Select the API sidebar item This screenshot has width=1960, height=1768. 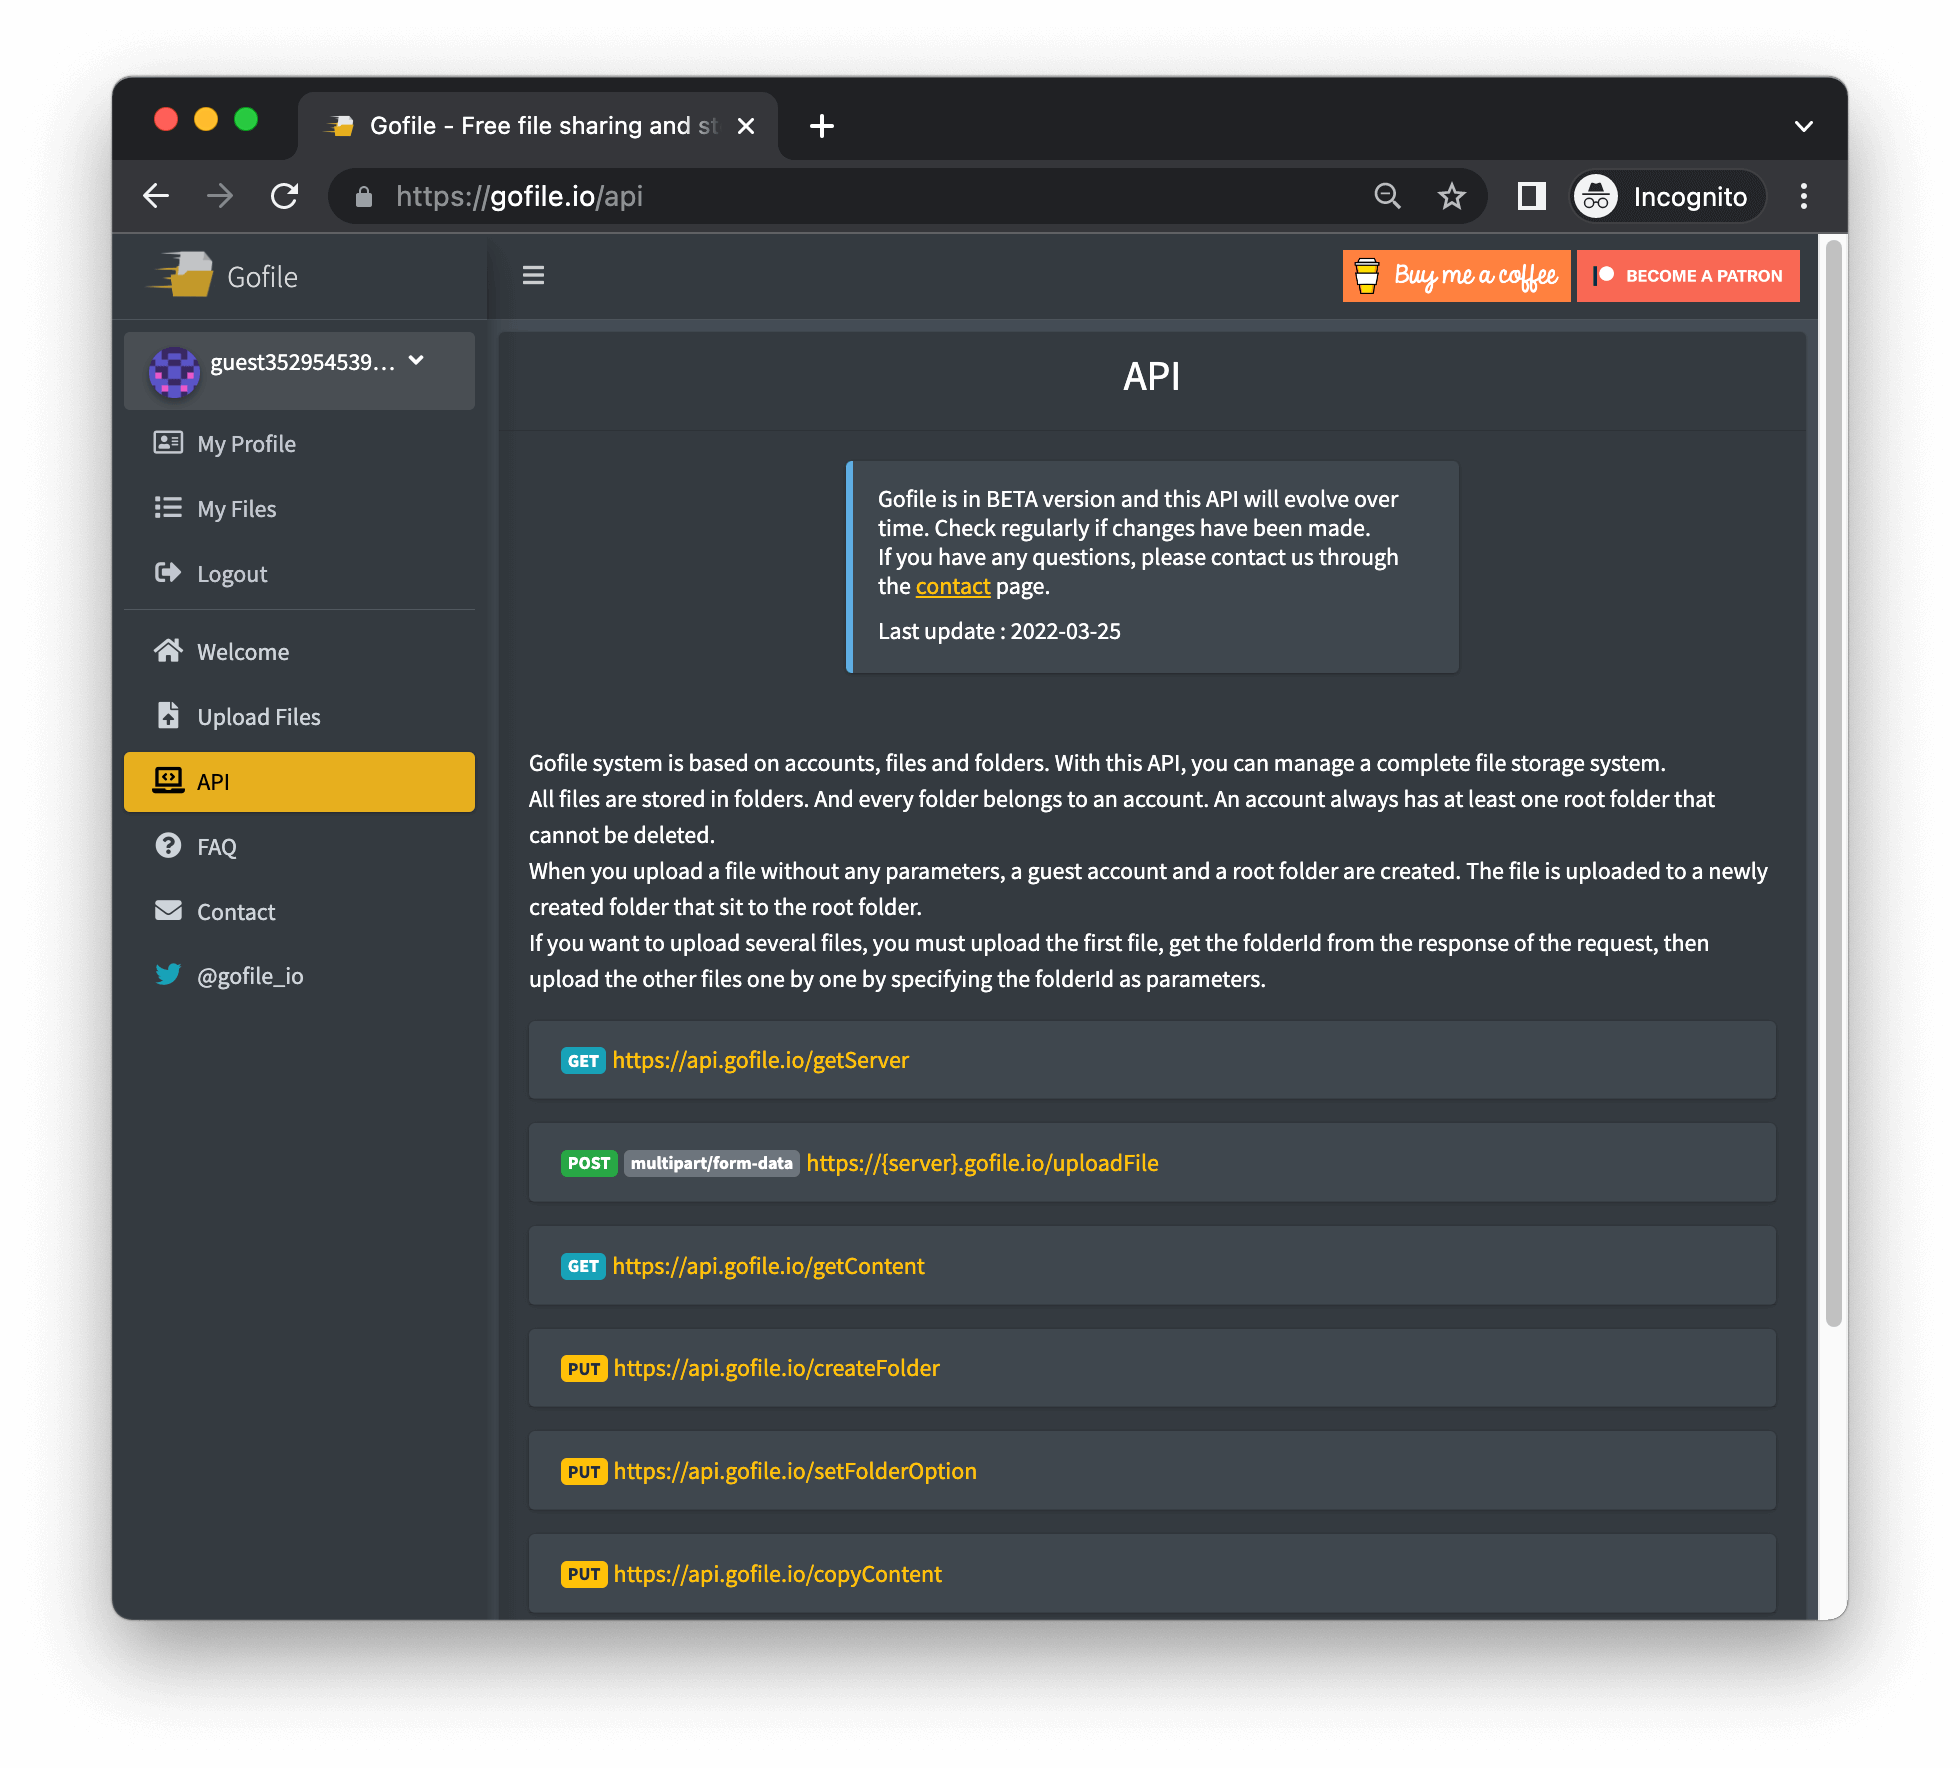pos(299,782)
